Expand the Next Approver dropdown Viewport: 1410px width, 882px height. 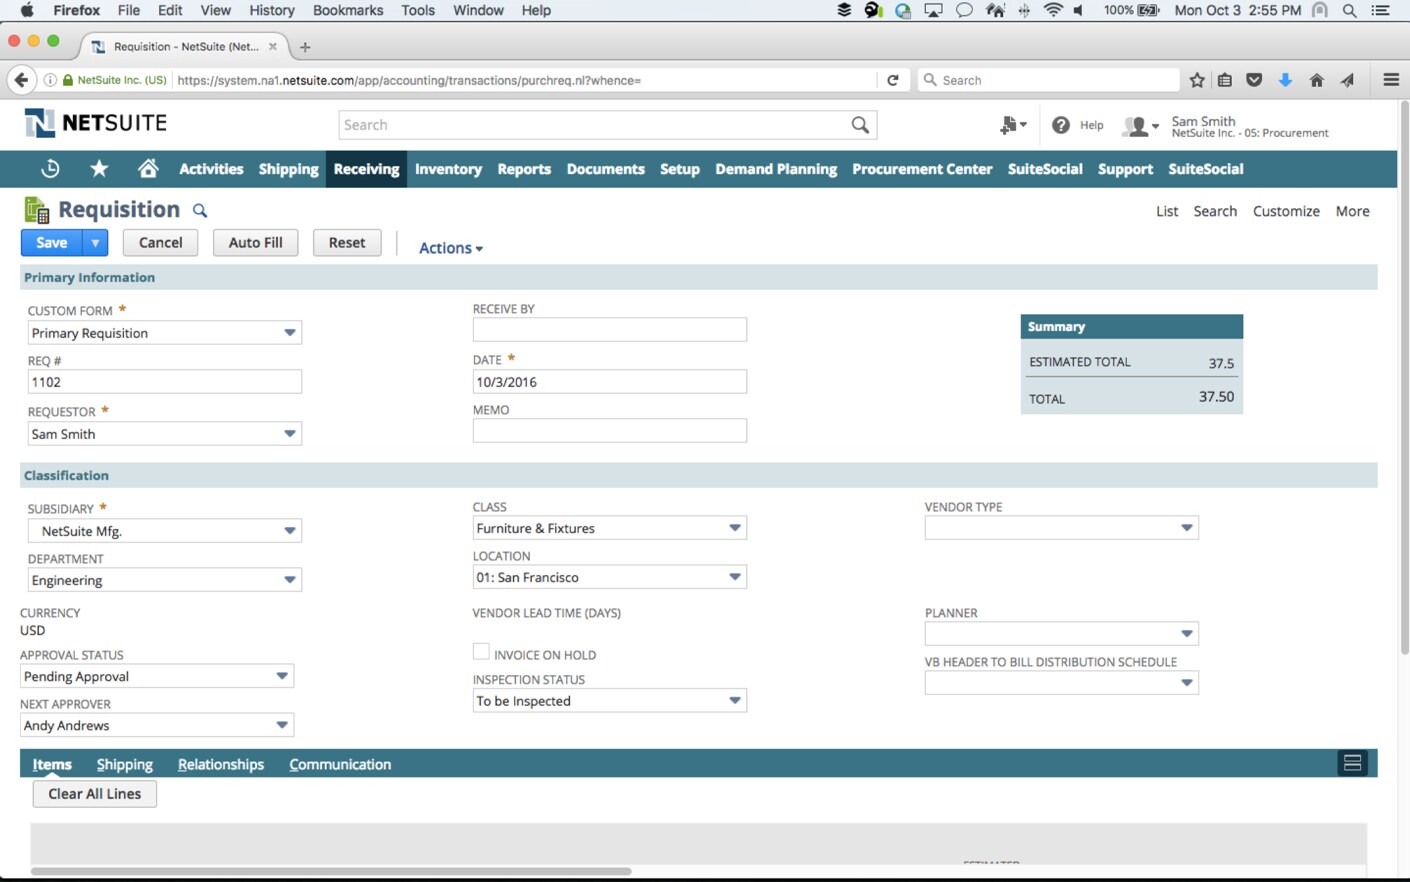[282, 725]
